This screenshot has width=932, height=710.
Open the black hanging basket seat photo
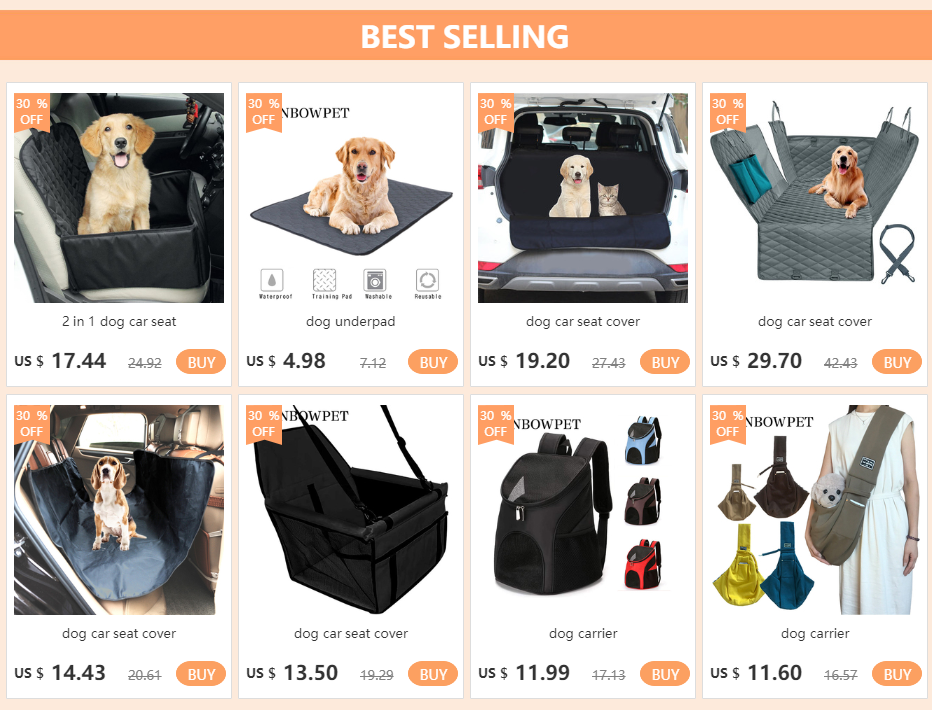coord(351,510)
